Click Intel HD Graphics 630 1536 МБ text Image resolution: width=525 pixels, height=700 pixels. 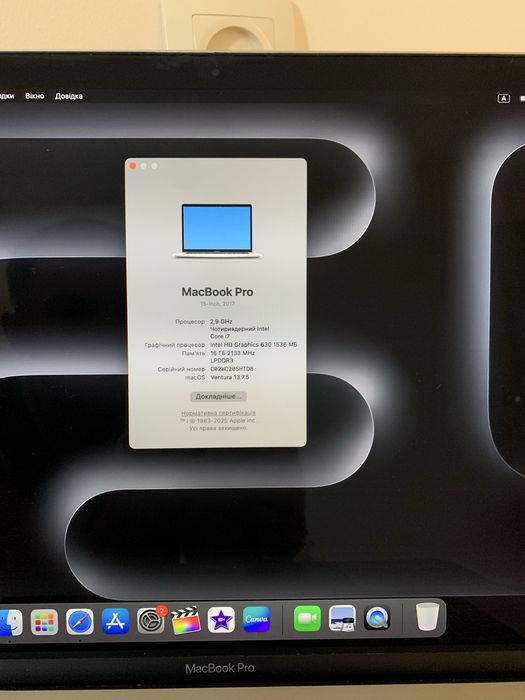[x=254, y=345]
